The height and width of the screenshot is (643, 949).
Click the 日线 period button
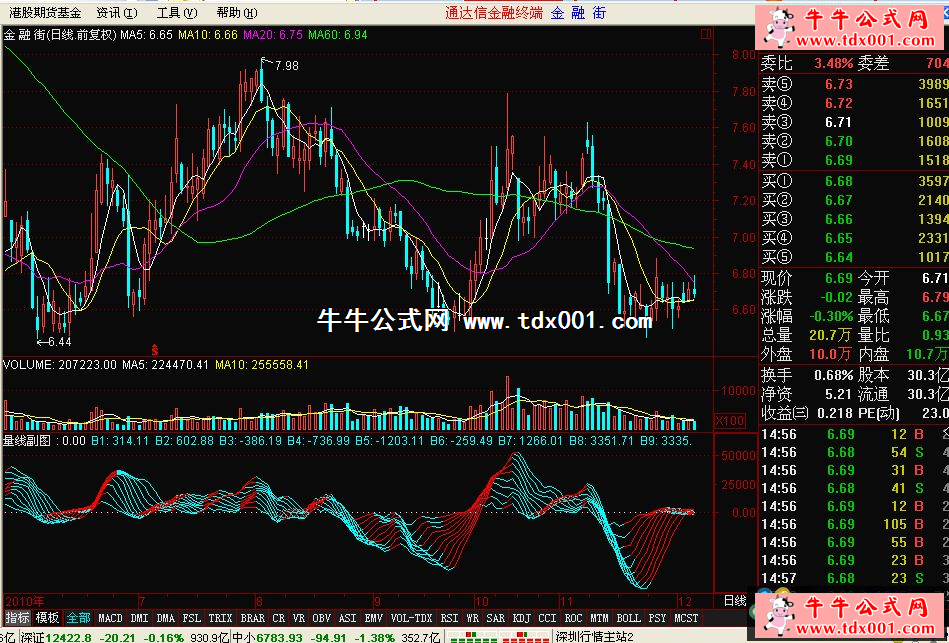click(735, 601)
